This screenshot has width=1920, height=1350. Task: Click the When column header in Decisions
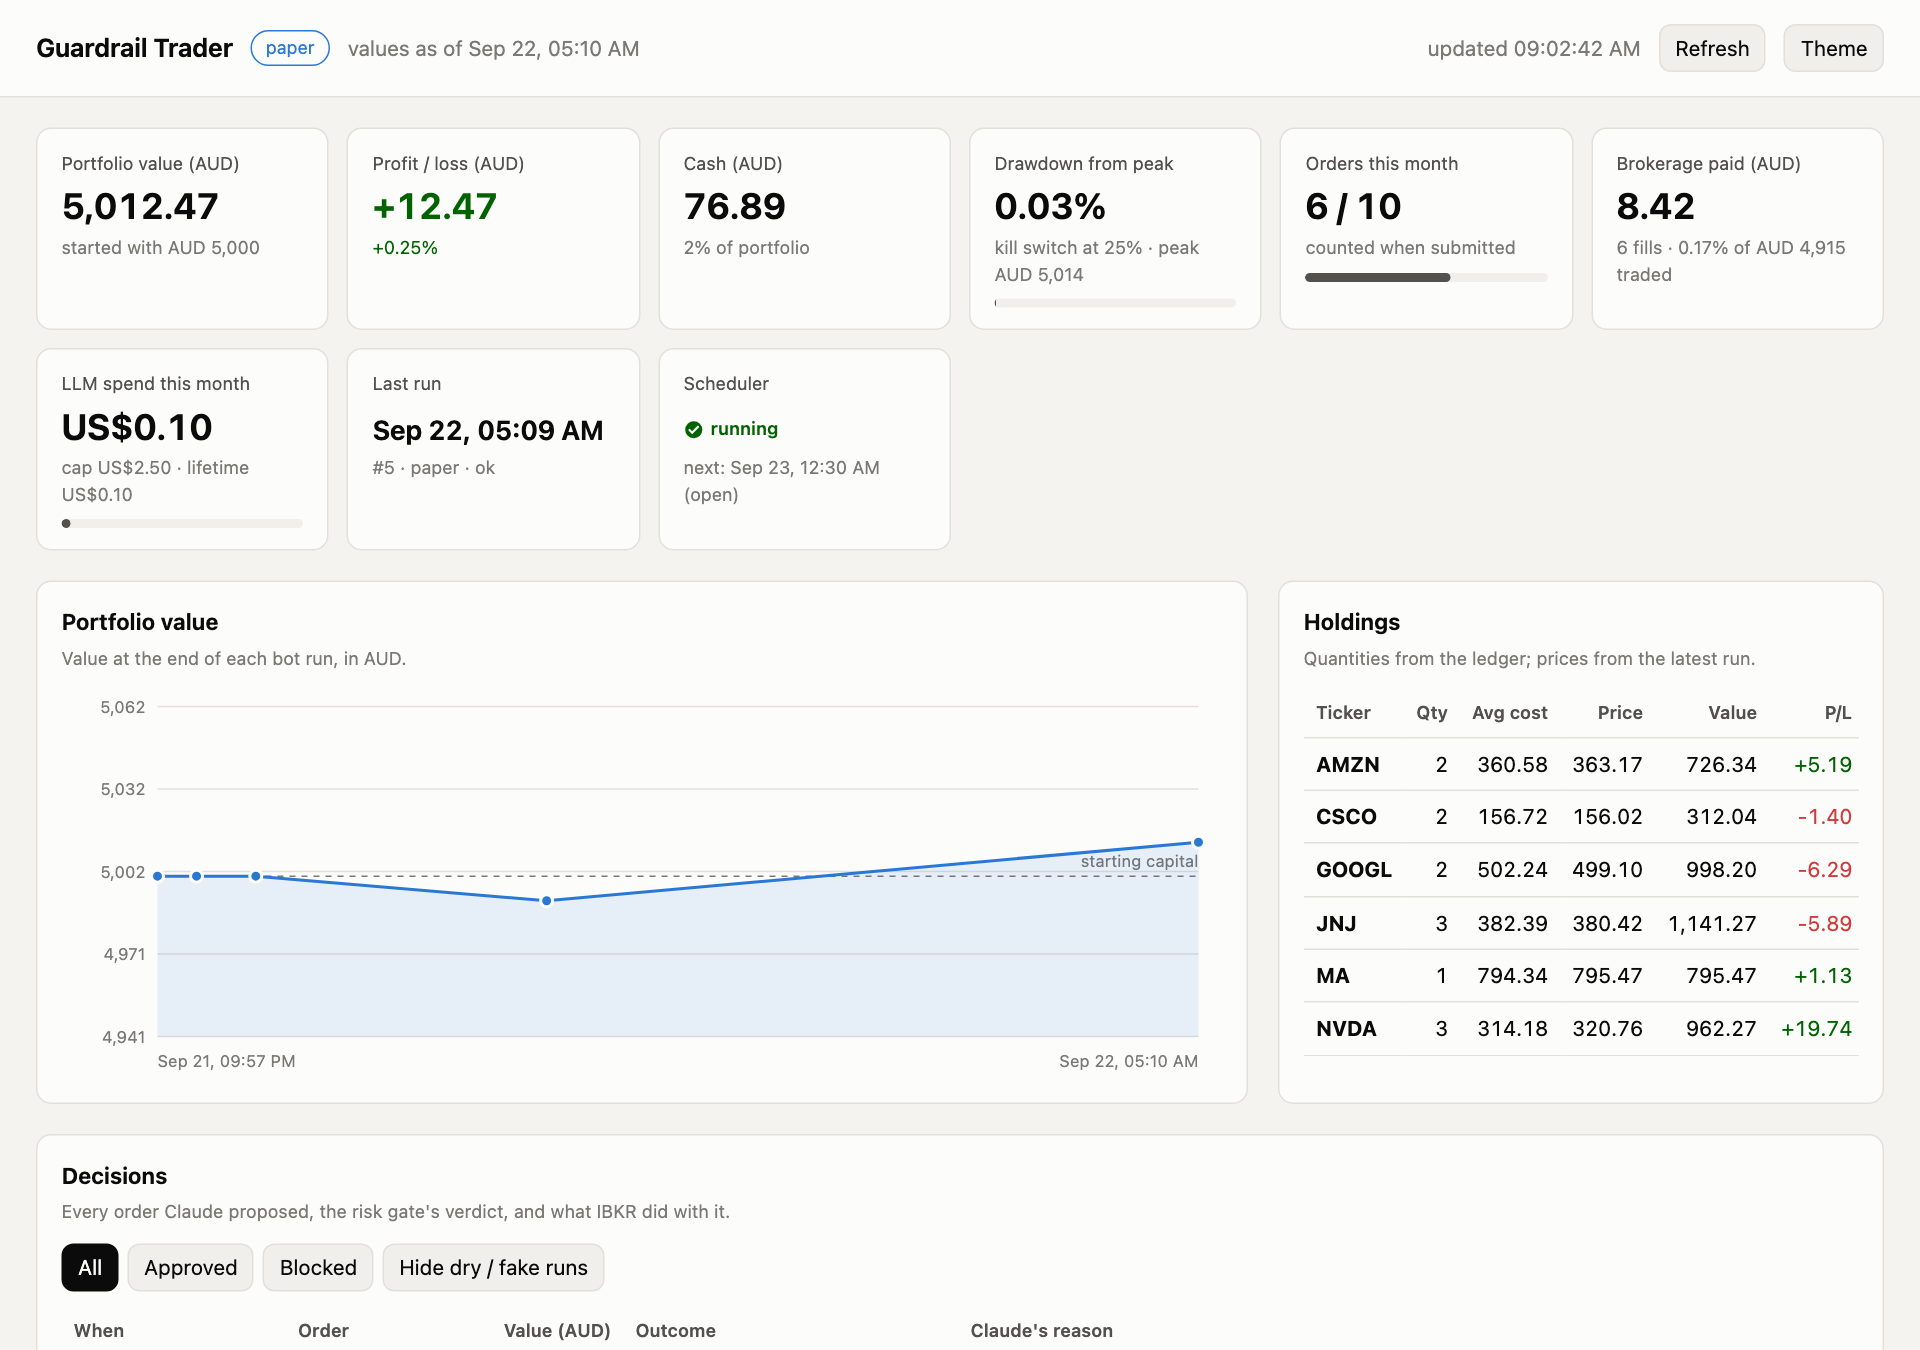coord(99,1331)
